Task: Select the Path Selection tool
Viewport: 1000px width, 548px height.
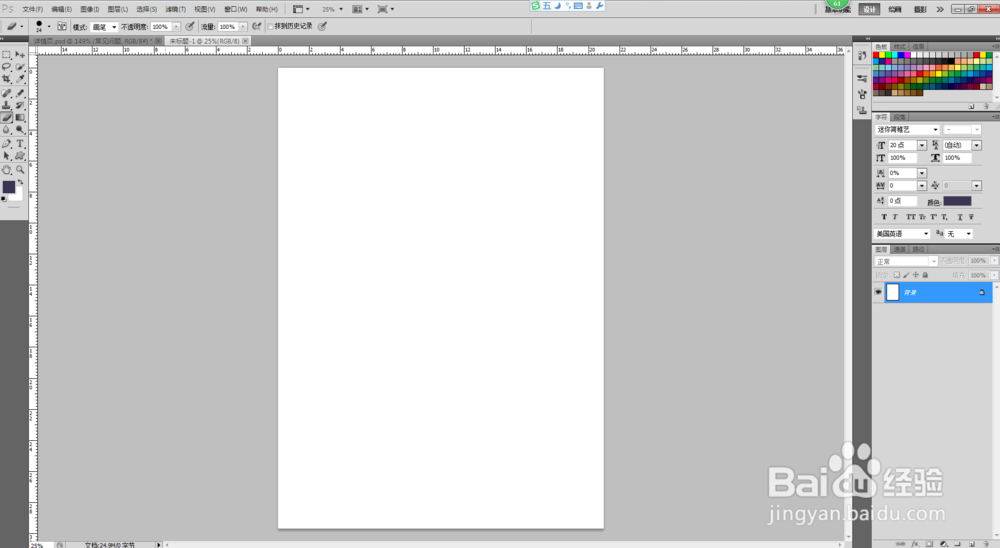Action: click(6, 156)
